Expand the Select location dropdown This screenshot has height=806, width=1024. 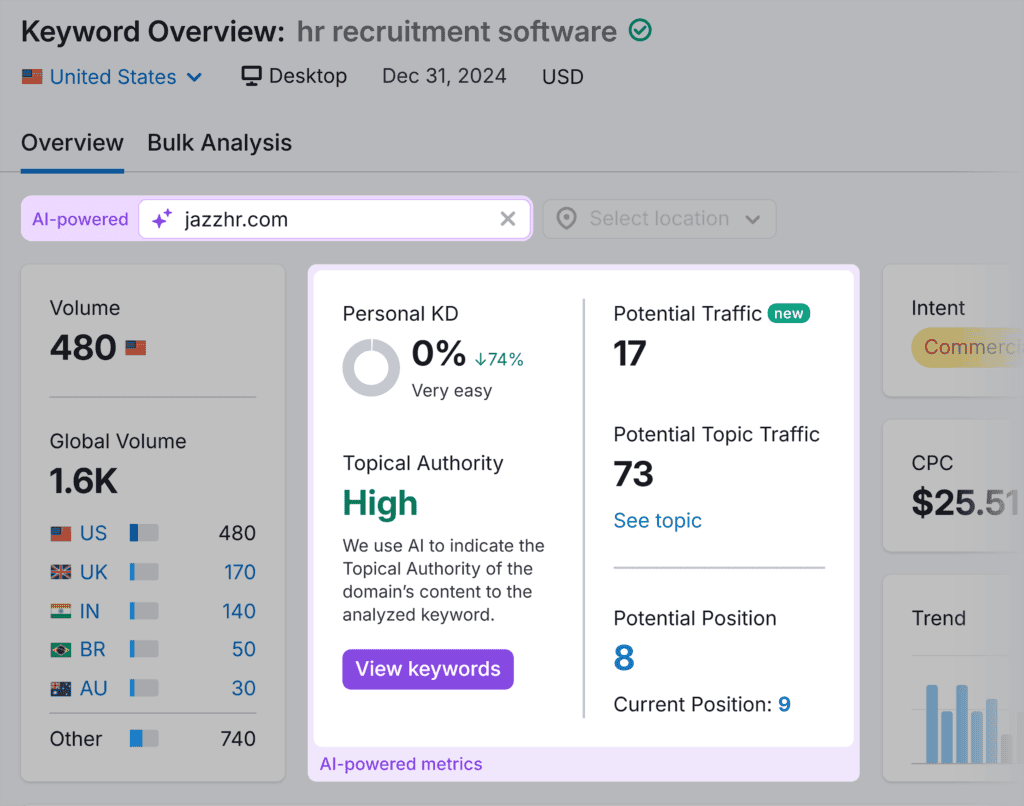tap(660, 219)
